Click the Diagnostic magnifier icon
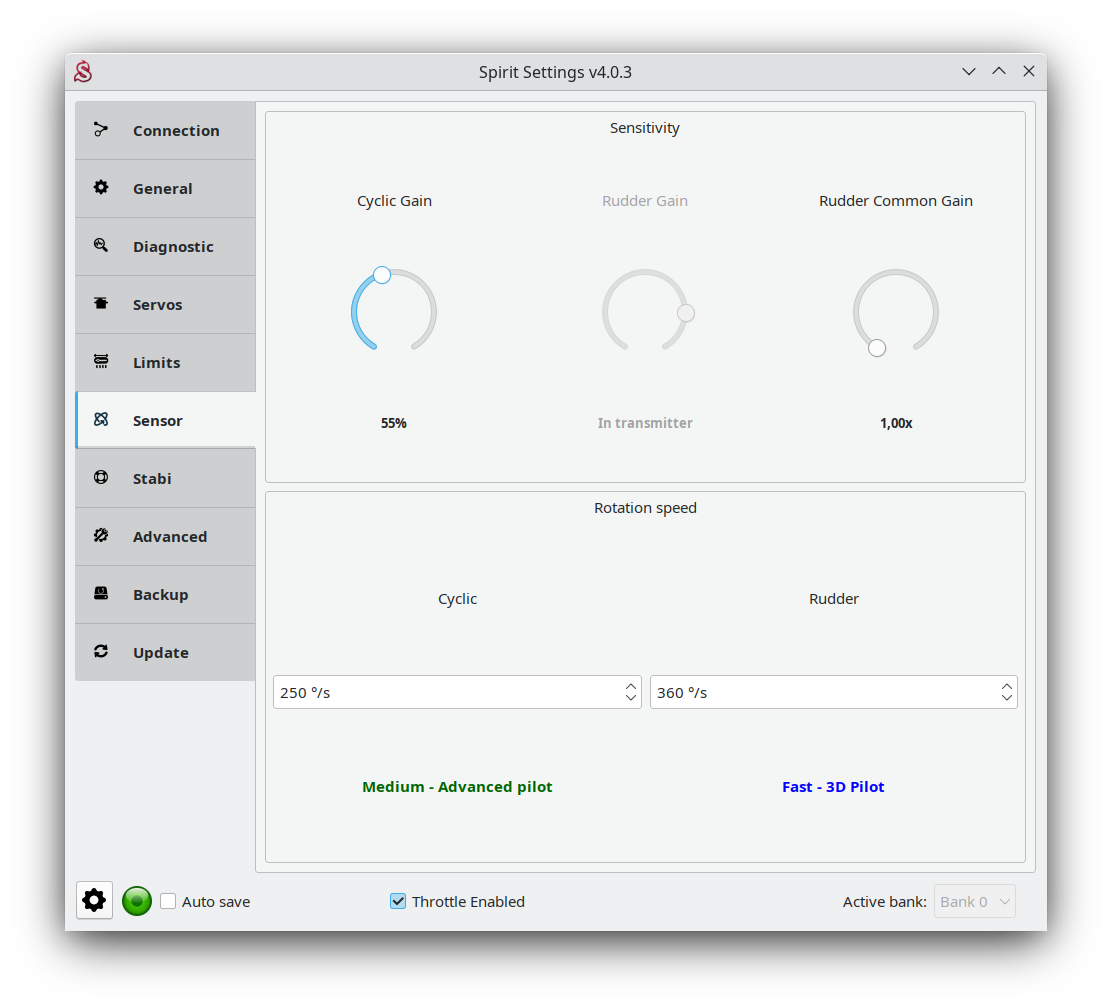Viewport: 1112px width, 1008px height. pos(100,246)
